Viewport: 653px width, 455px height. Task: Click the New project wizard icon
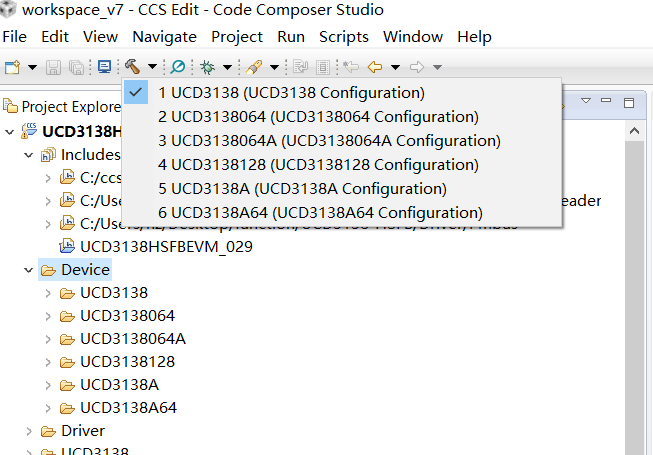(x=13, y=67)
